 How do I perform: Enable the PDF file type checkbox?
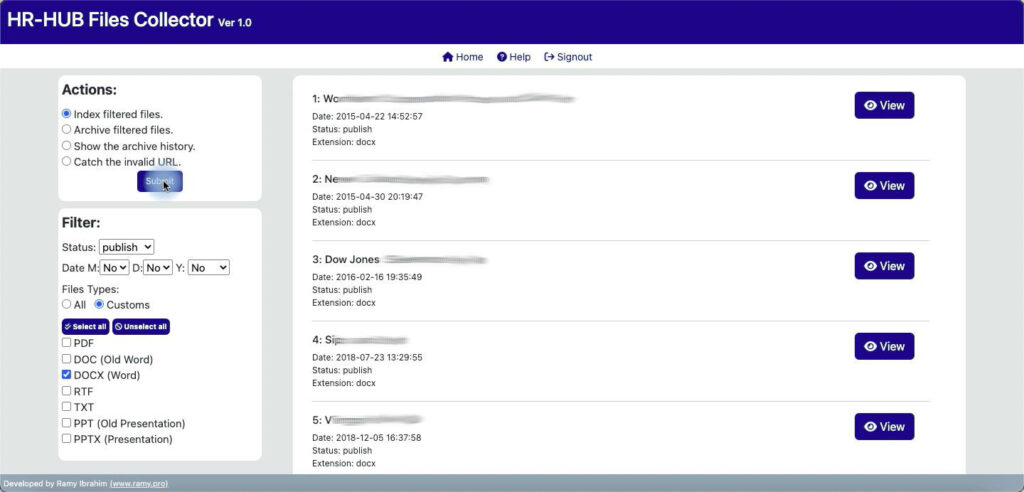coord(67,343)
